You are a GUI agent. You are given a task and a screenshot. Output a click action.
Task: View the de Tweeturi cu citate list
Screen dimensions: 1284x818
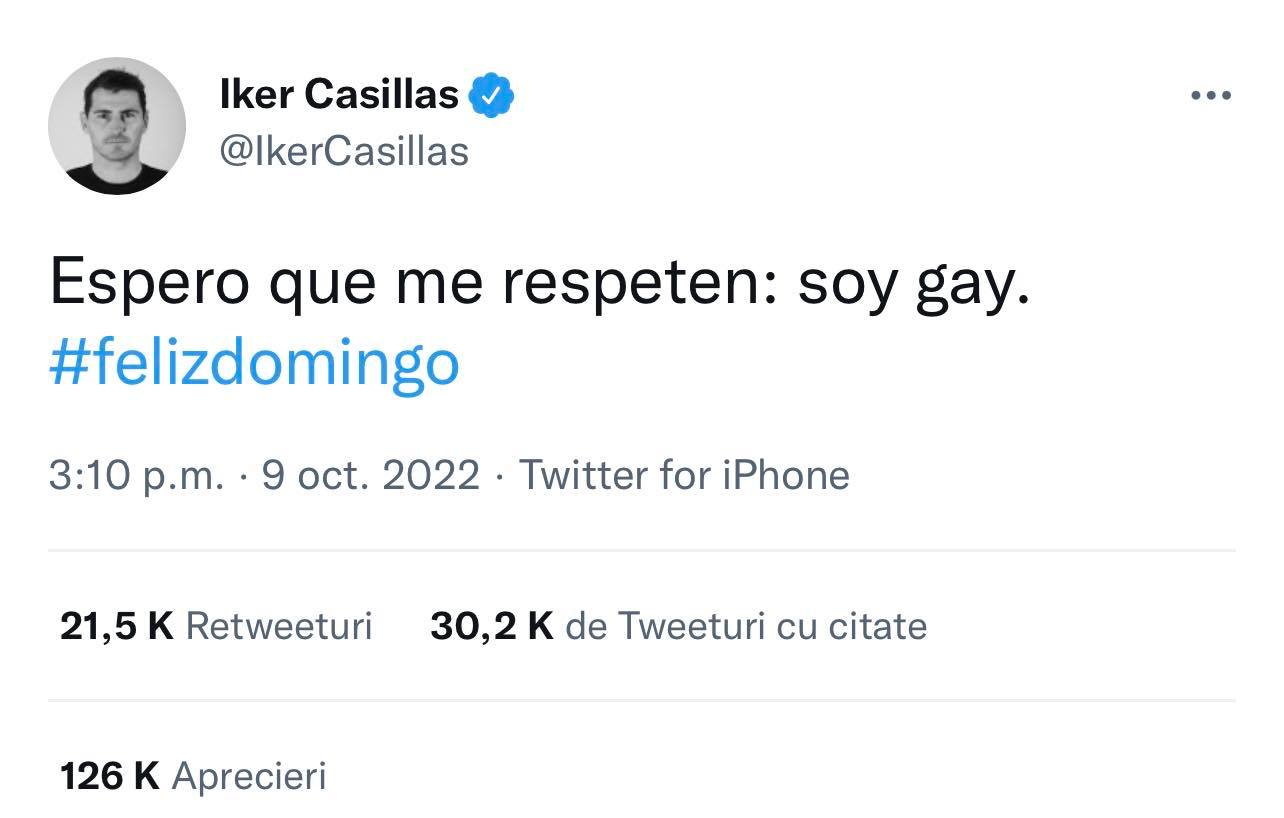[746, 626]
